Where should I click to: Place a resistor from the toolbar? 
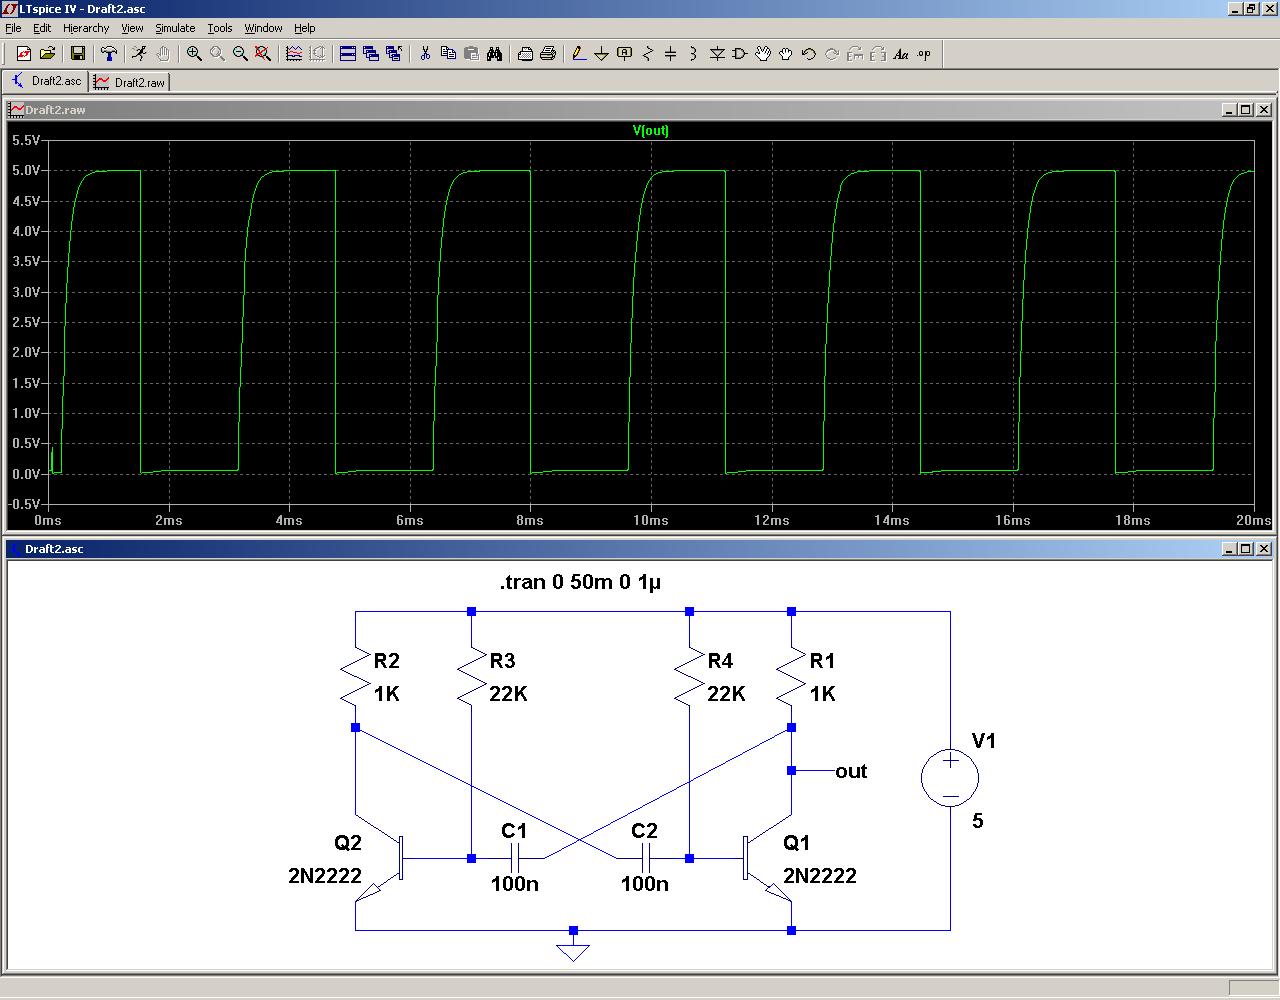(x=648, y=54)
